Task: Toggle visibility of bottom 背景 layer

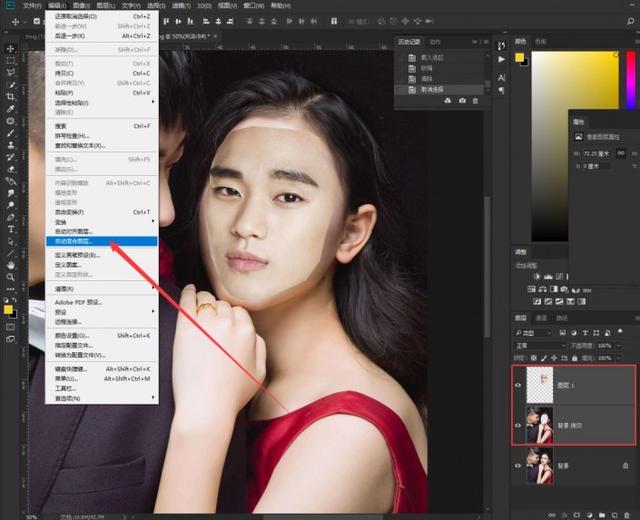Action: (x=519, y=465)
